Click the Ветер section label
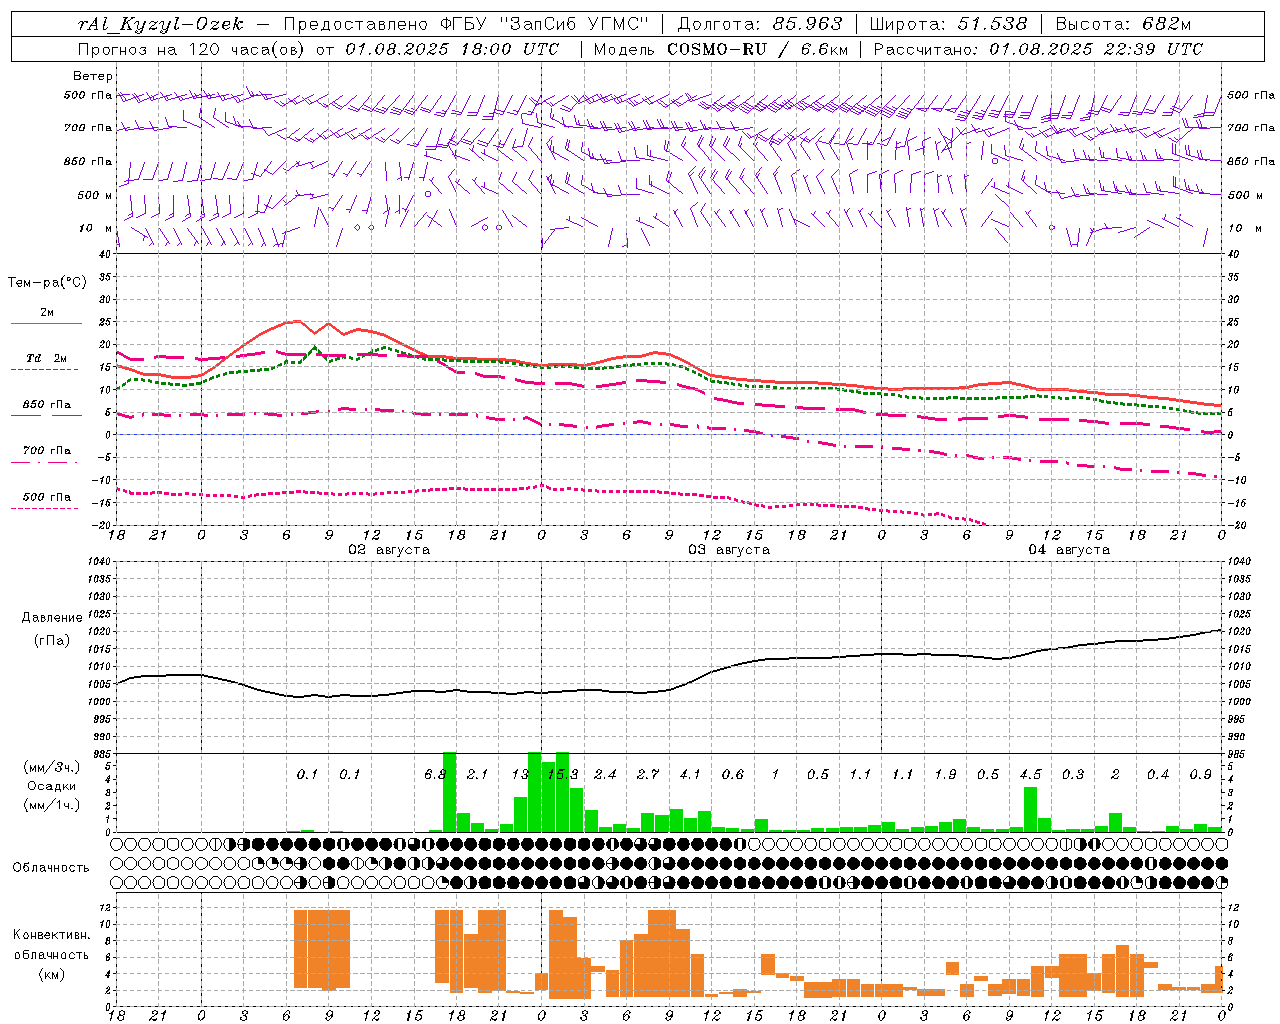The width and height of the screenshot is (1280, 1024). point(93,76)
